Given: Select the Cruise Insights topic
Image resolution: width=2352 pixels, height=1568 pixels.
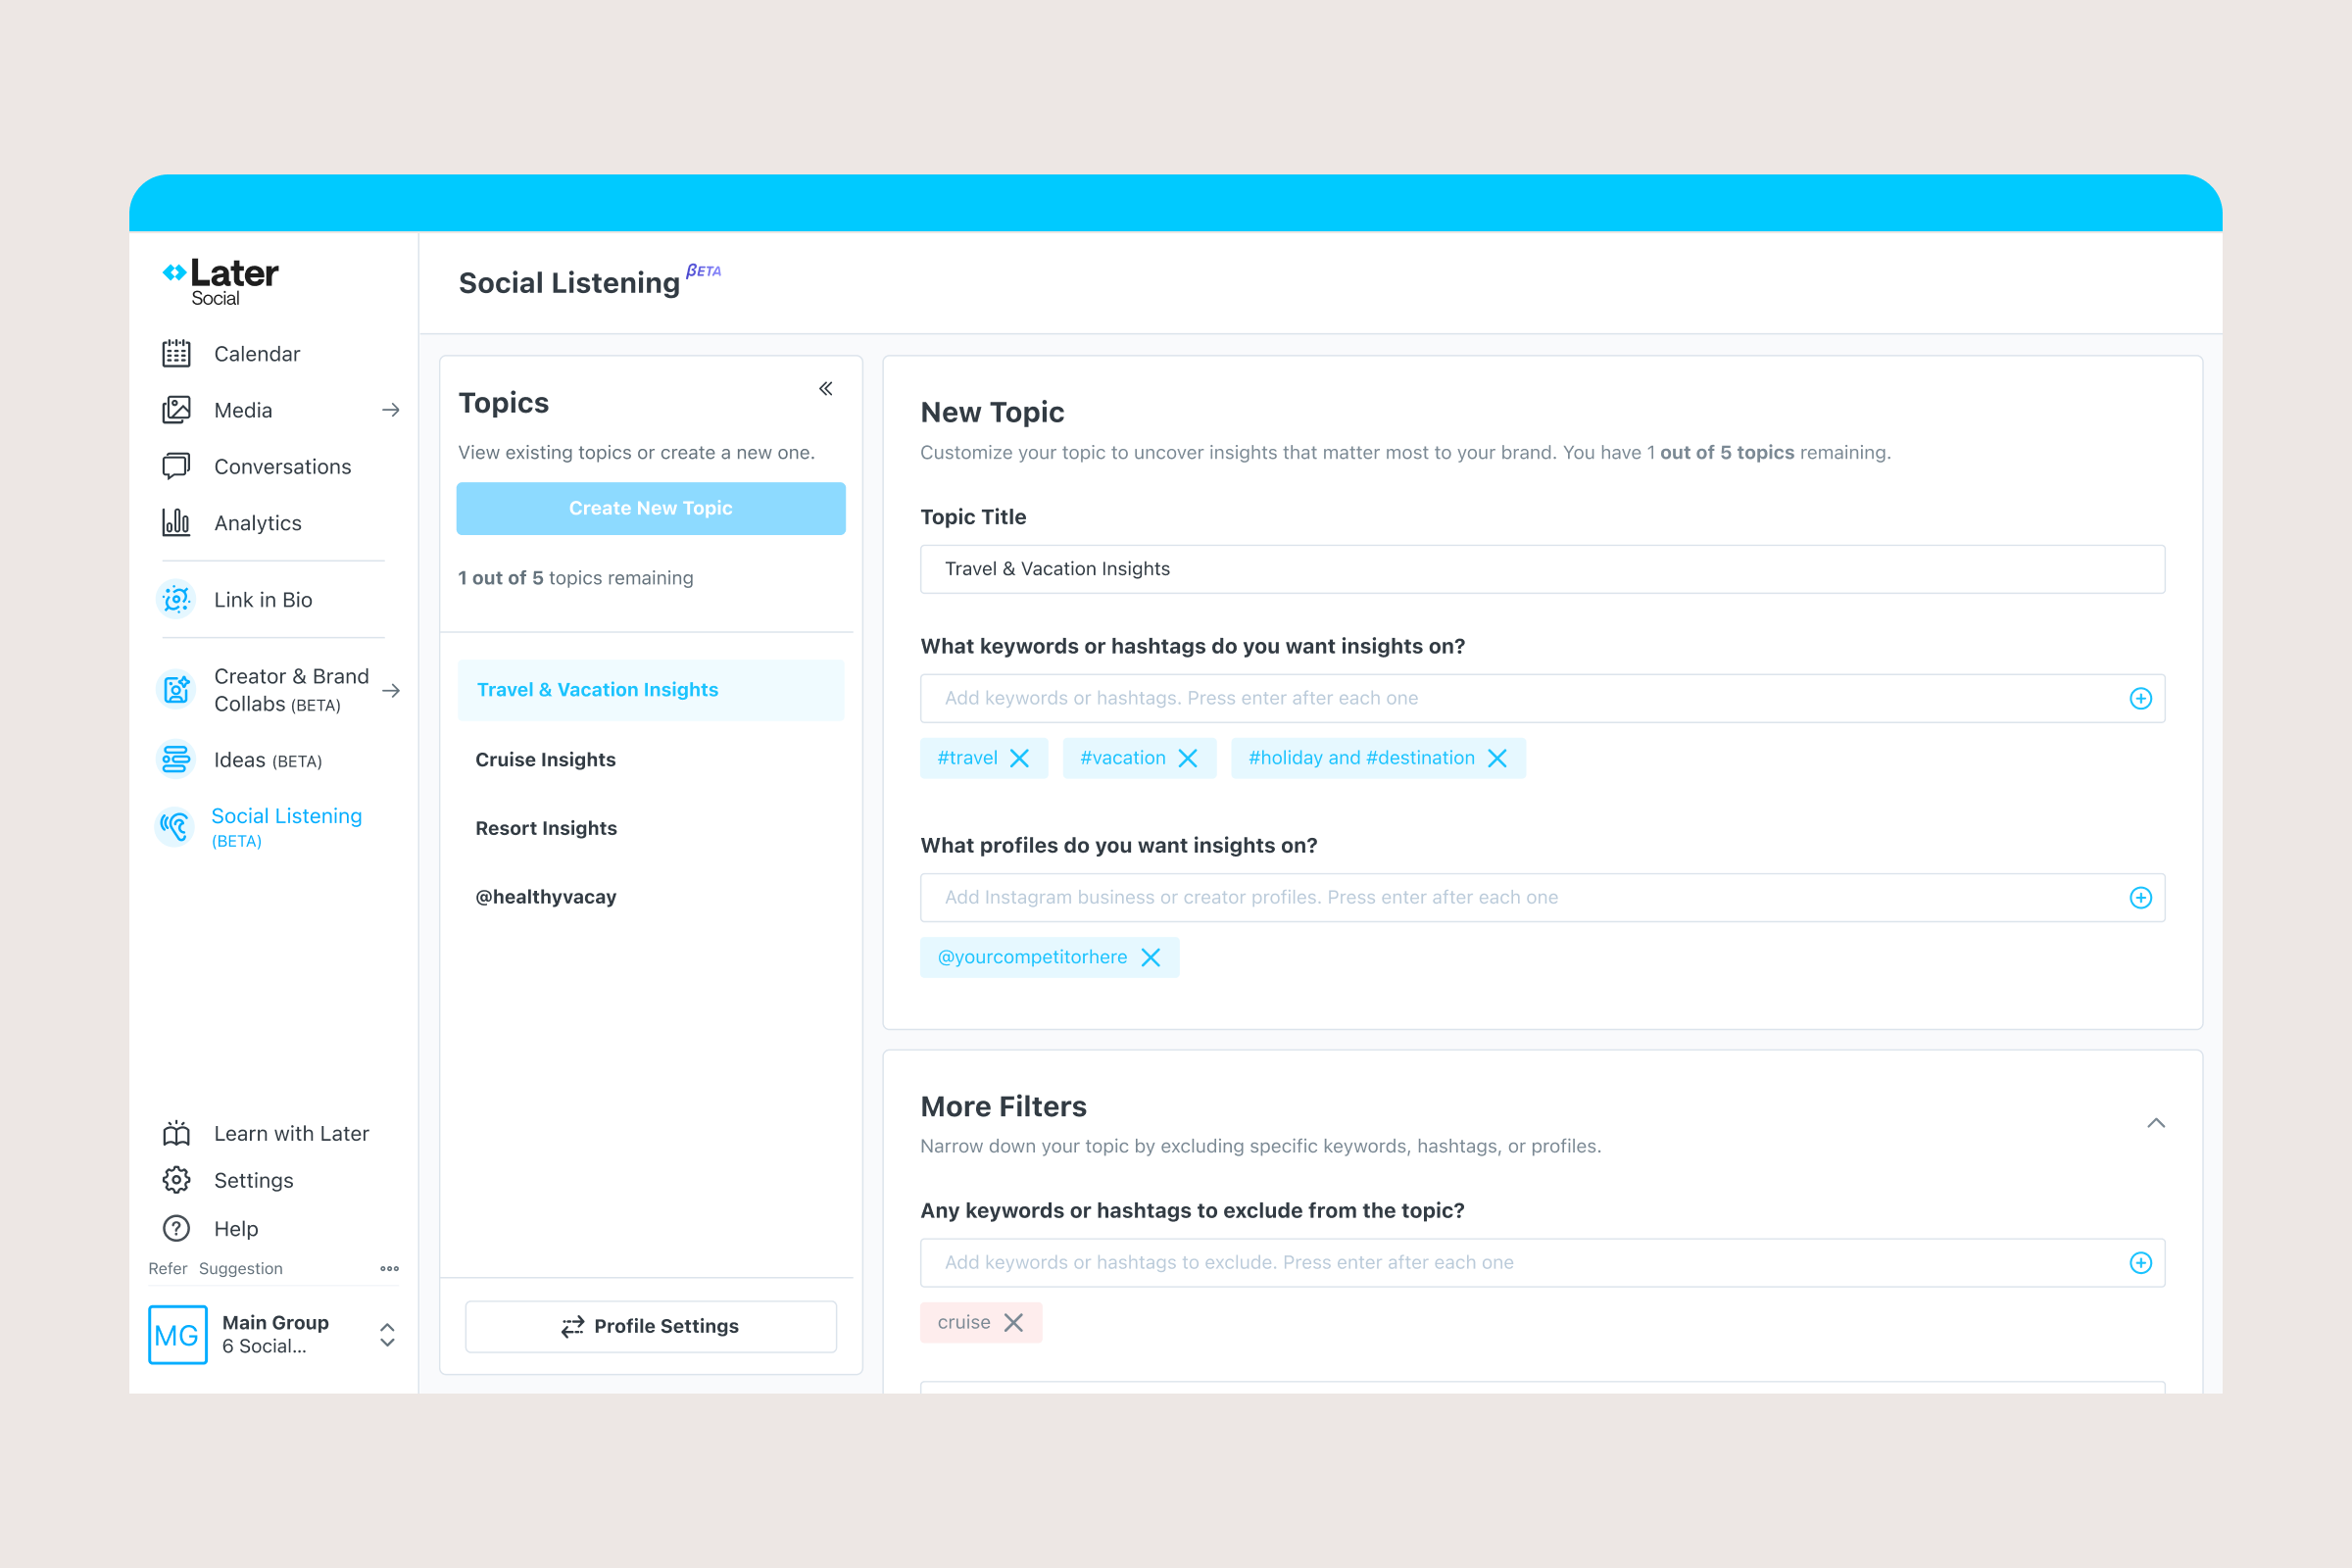Looking at the screenshot, I should click(545, 759).
